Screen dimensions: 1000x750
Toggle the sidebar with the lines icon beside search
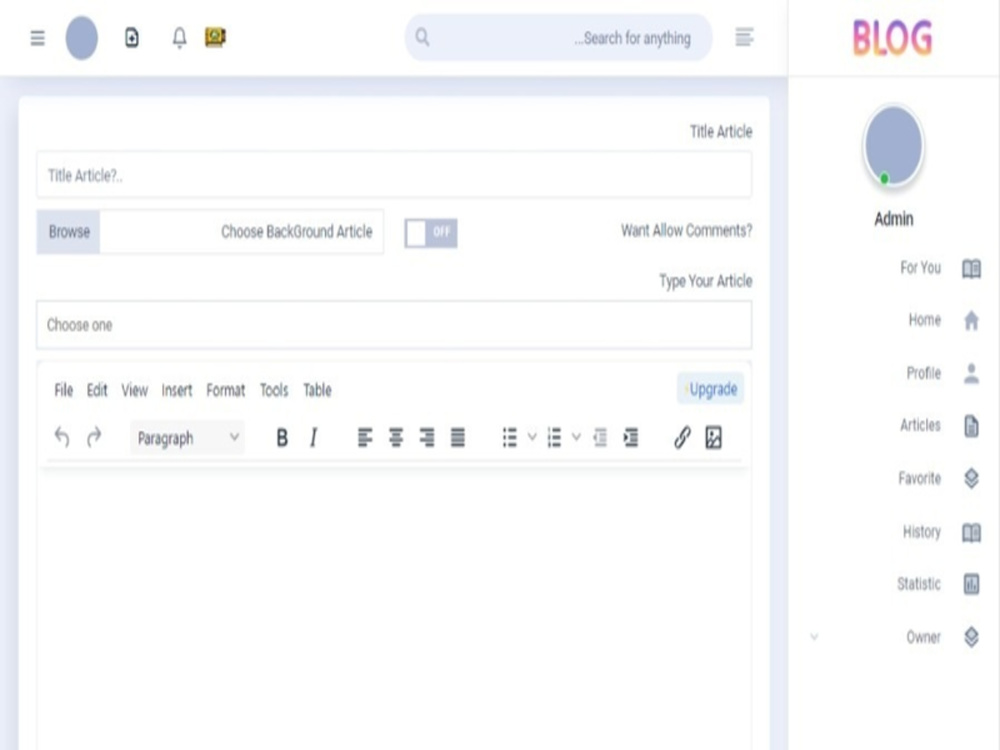click(744, 38)
